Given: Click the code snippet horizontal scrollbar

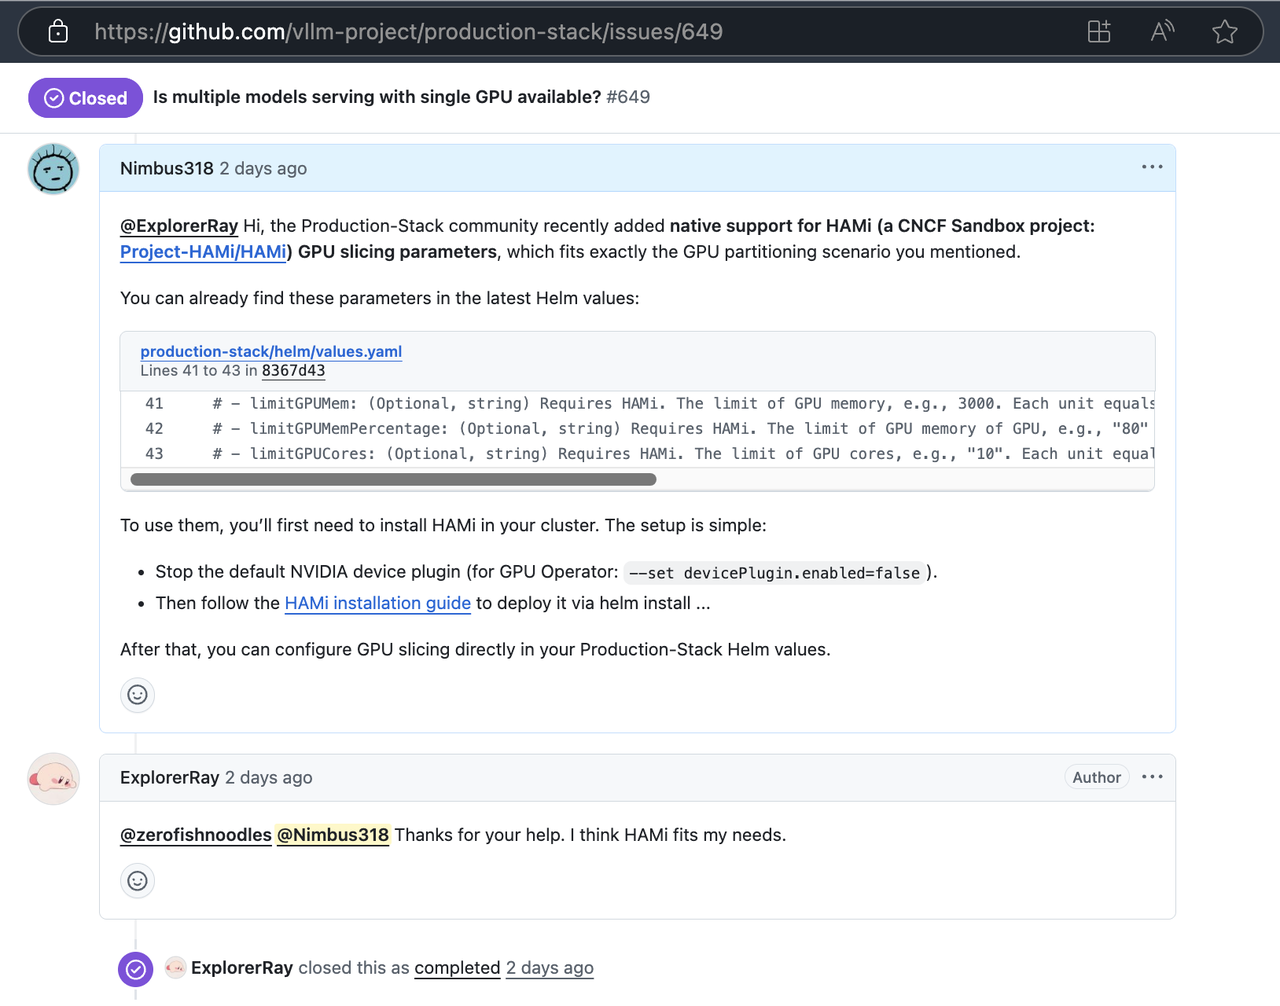Looking at the screenshot, I should click(x=393, y=480).
